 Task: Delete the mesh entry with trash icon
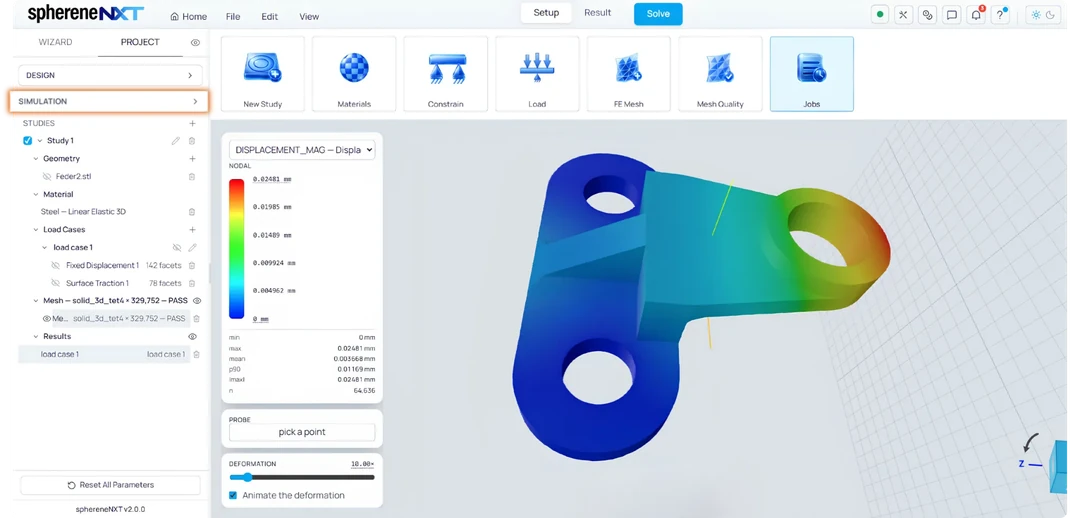(196, 318)
